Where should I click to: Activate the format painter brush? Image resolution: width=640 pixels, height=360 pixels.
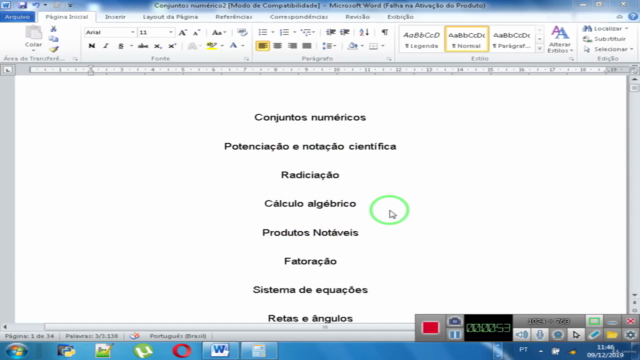point(53,49)
